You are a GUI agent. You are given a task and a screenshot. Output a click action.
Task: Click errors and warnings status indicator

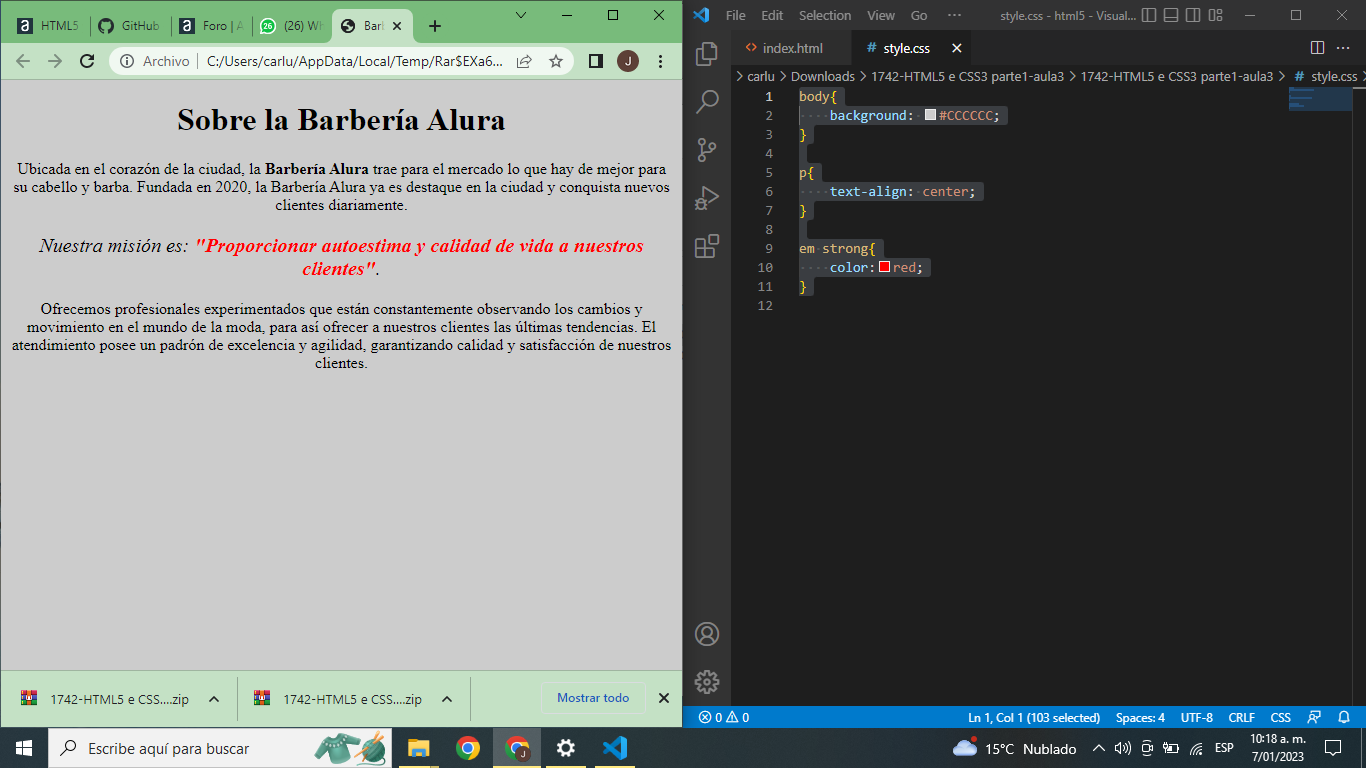click(x=724, y=717)
